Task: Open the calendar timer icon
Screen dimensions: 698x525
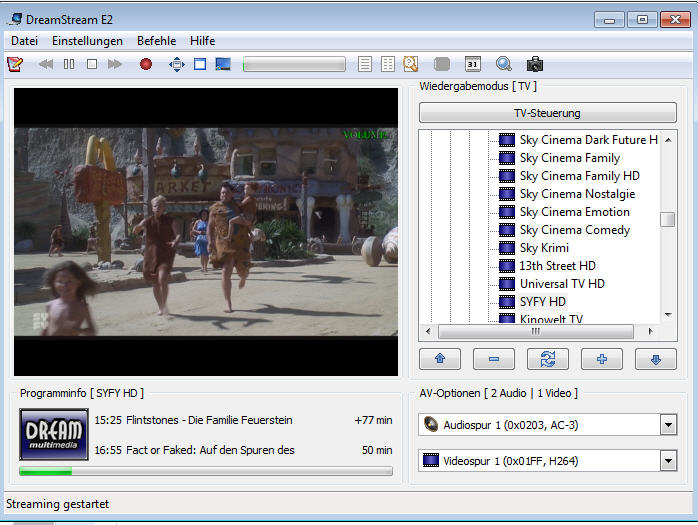Action: tap(473, 64)
